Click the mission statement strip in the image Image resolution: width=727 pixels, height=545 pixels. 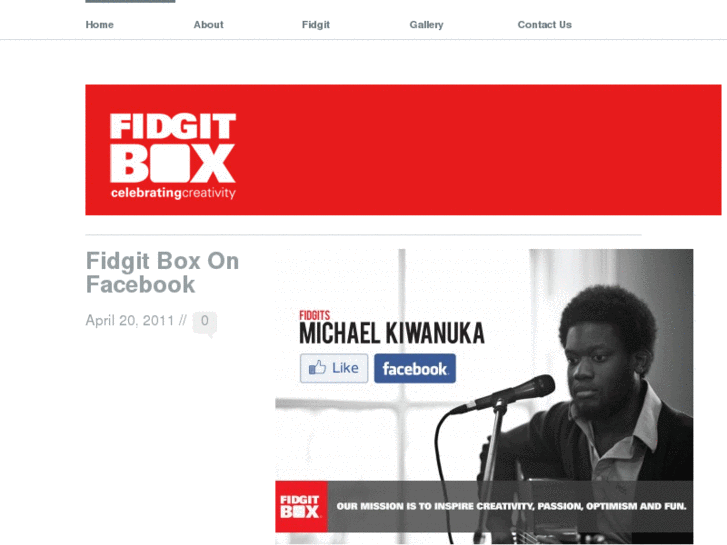(511, 506)
